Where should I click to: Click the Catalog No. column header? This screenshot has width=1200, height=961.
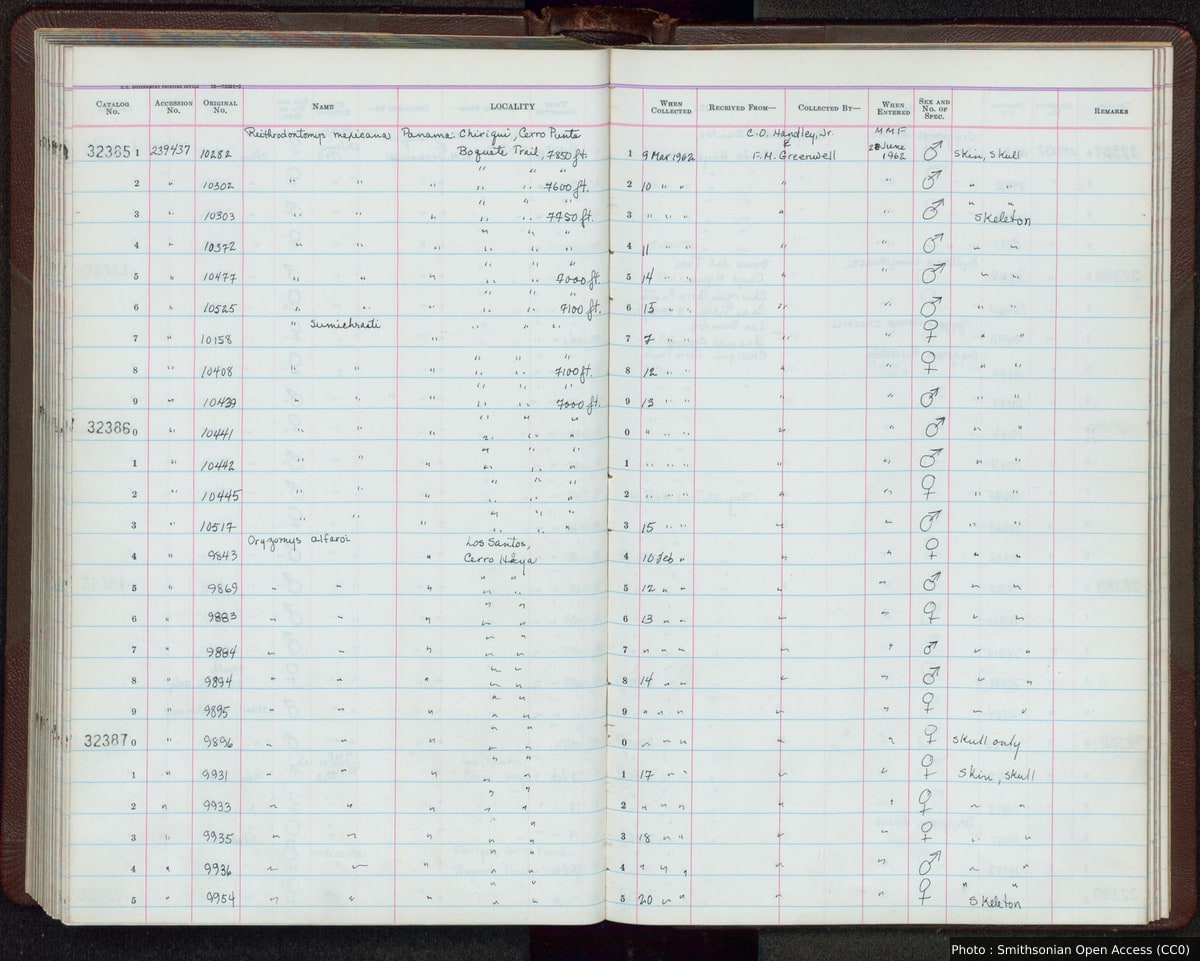click(108, 107)
